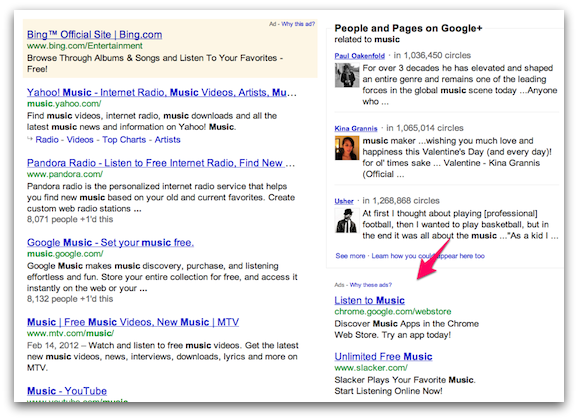Click the www.bing.com/Entertainment URL
Screen dimensions: 578x420
(85, 46)
